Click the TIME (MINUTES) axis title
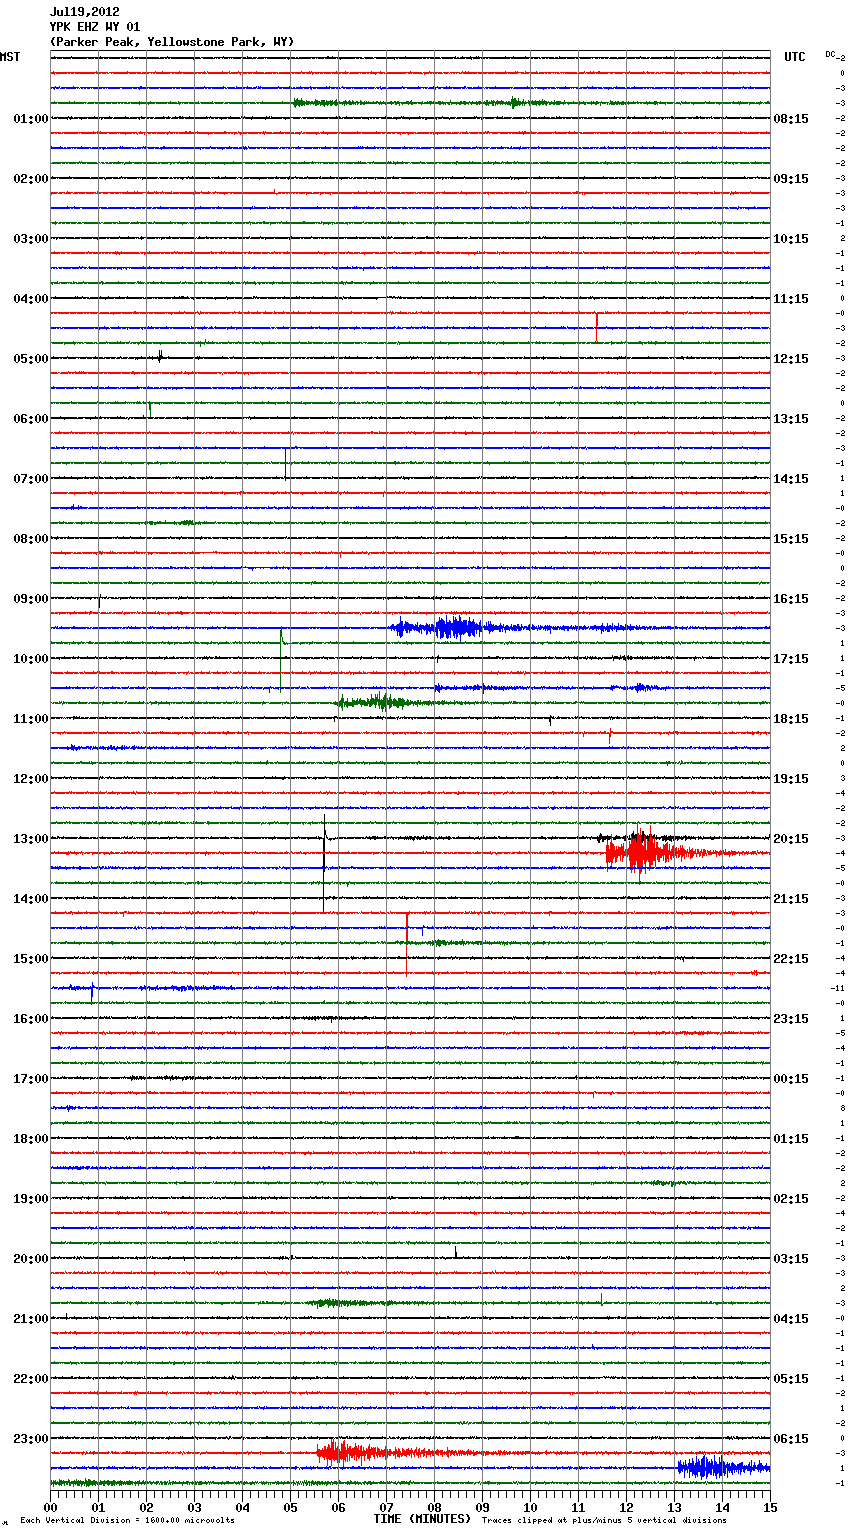 click(422, 1519)
